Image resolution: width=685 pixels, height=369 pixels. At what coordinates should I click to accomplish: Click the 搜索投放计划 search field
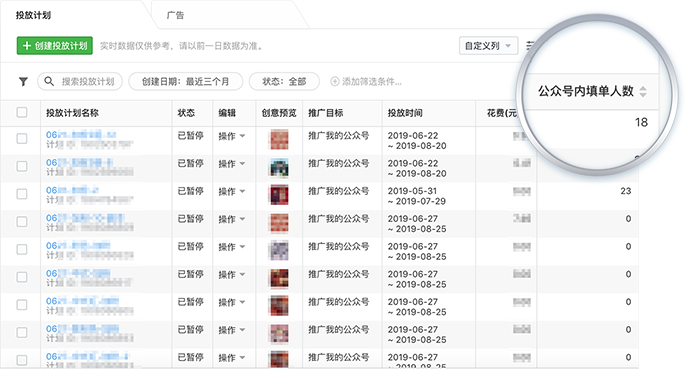[x=80, y=82]
